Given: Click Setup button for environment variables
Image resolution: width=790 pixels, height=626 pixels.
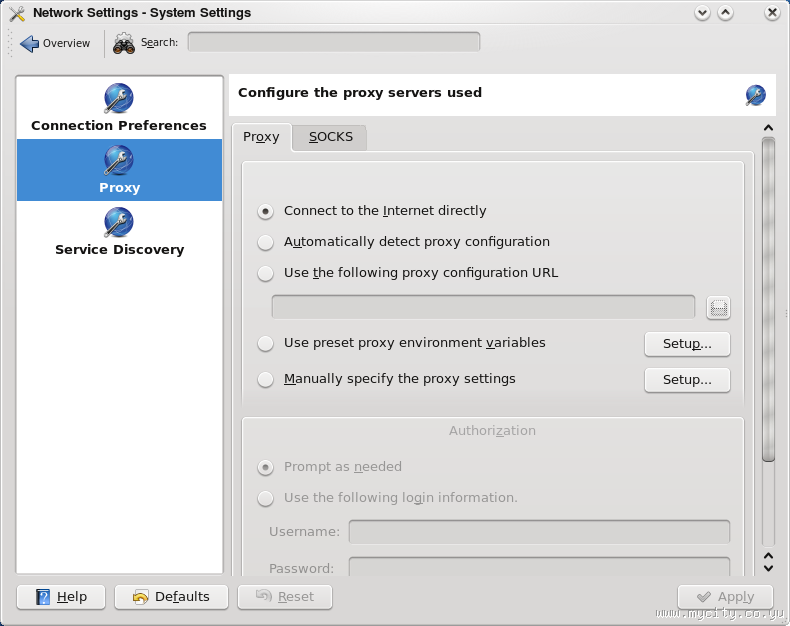Looking at the screenshot, I should click(x=687, y=344).
